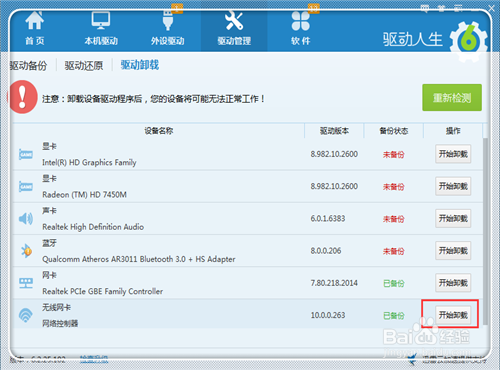Click 'Radeon (TM) HD 7450M' text
The height and width of the screenshot is (370, 500).
click(x=84, y=195)
